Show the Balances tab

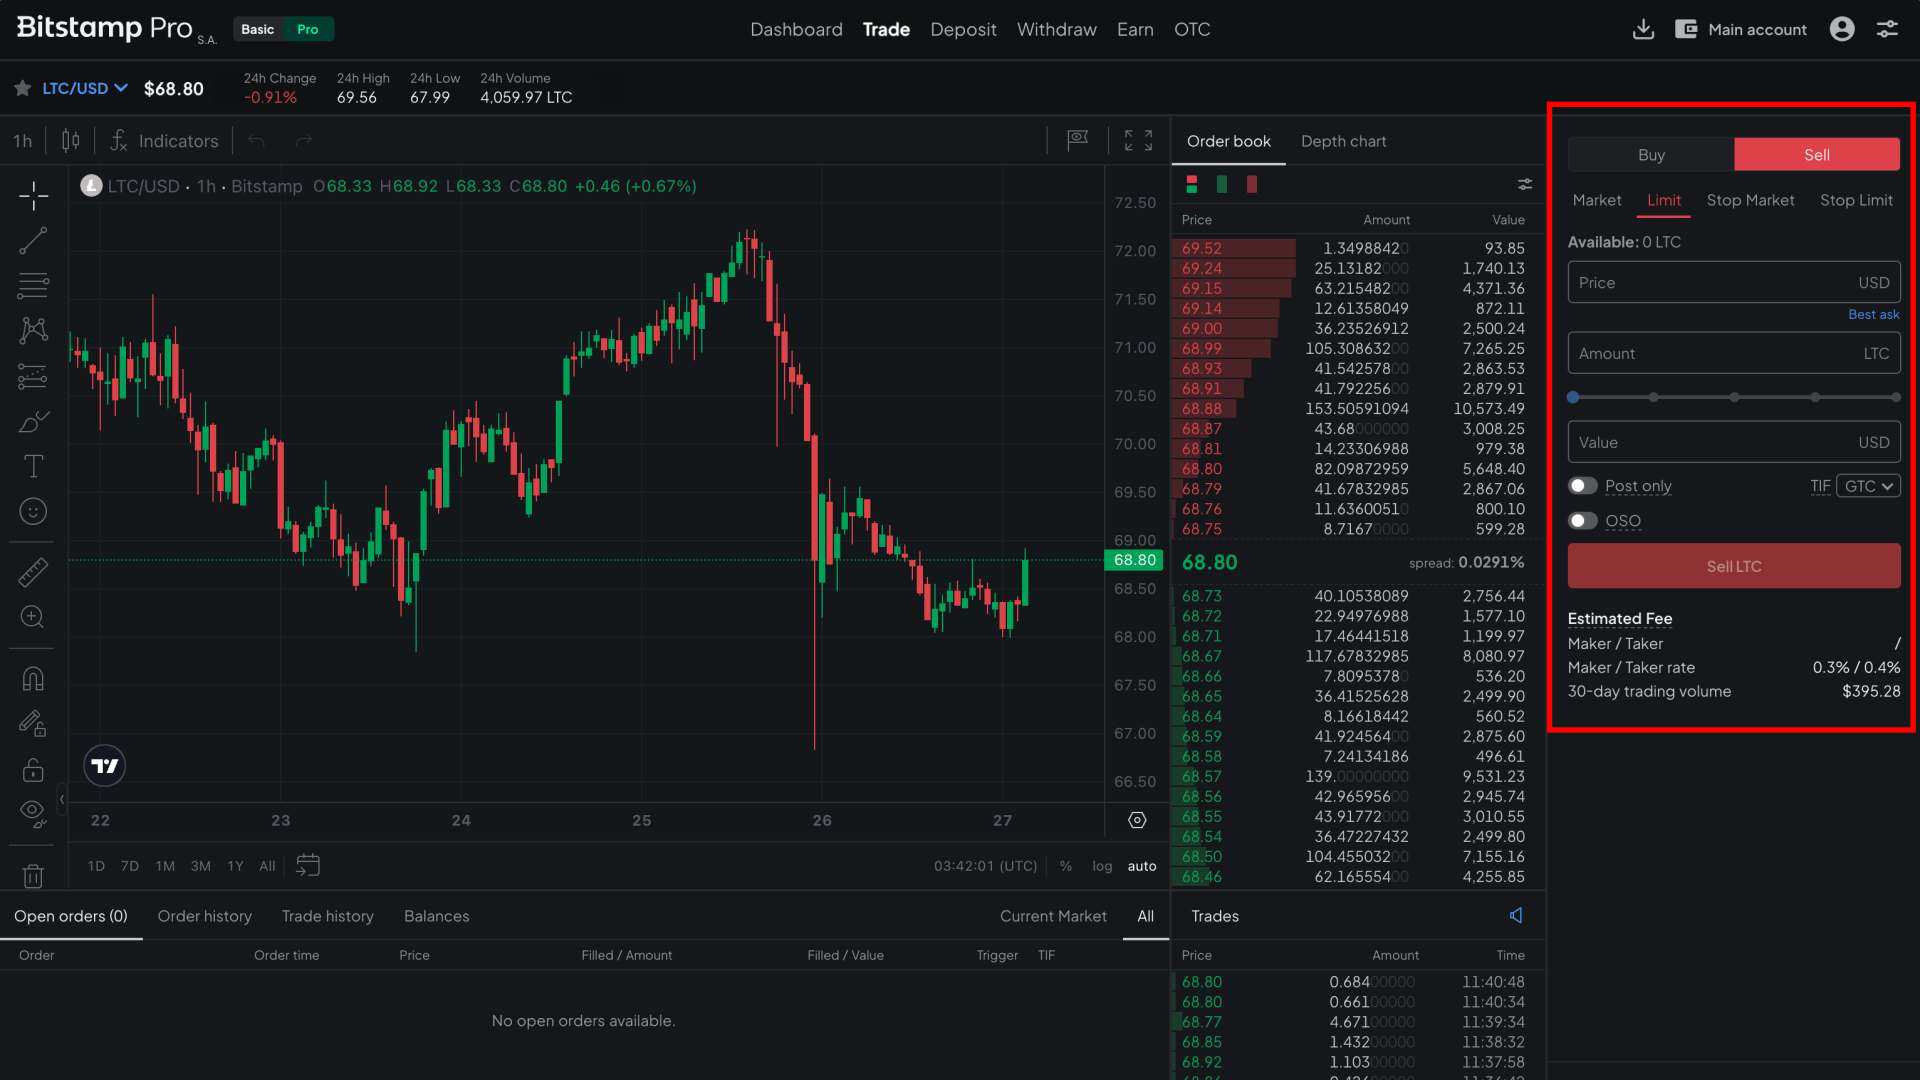436,916
